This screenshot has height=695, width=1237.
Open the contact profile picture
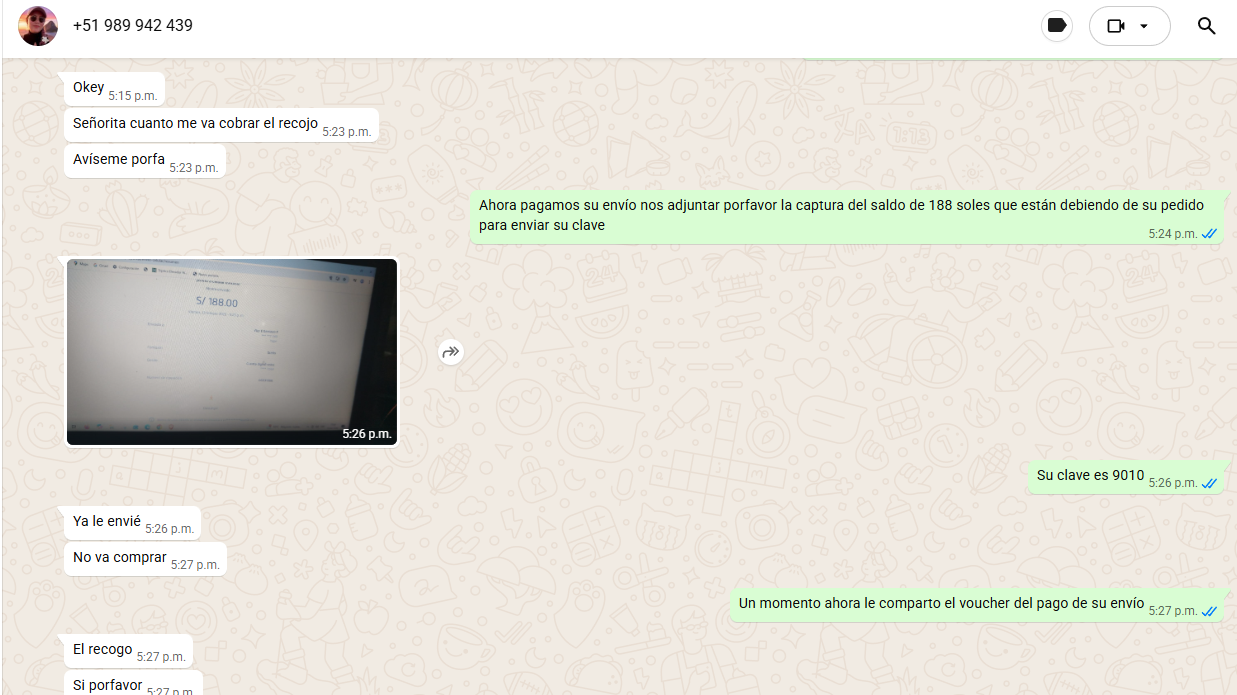[38, 26]
